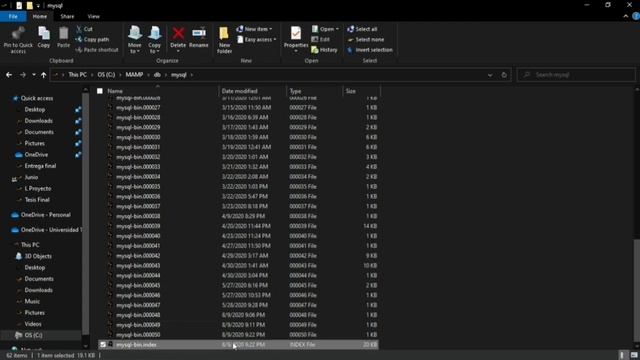
Task: Click the Forward navigation arrow
Action: (x=22, y=75)
